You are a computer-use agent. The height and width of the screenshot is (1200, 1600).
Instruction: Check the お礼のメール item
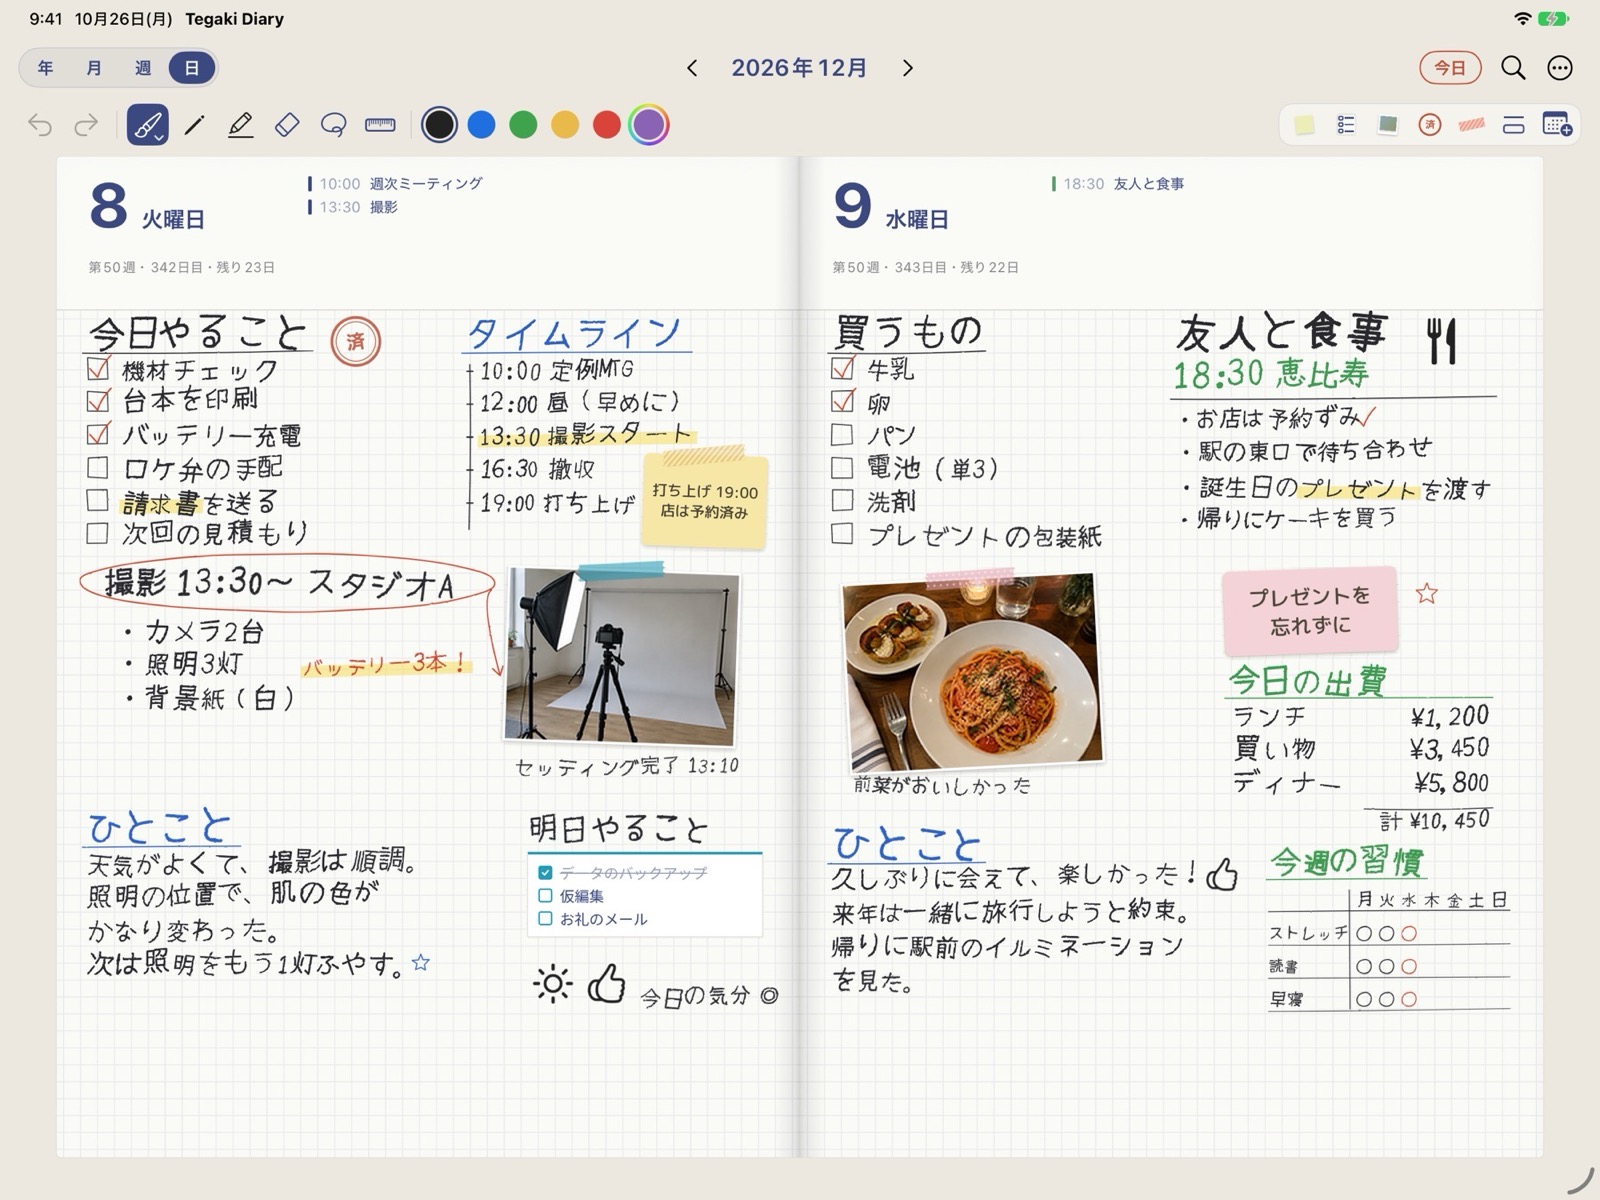(x=545, y=919)
